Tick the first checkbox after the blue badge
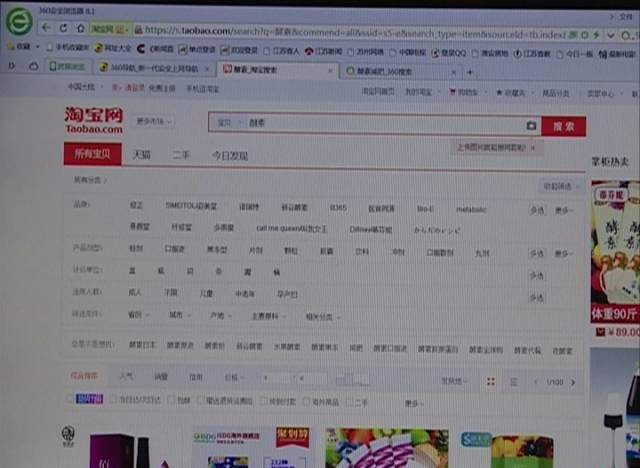The width and height of the screenshot is (640, 468). pyautogui.click(x=113, y=399)
